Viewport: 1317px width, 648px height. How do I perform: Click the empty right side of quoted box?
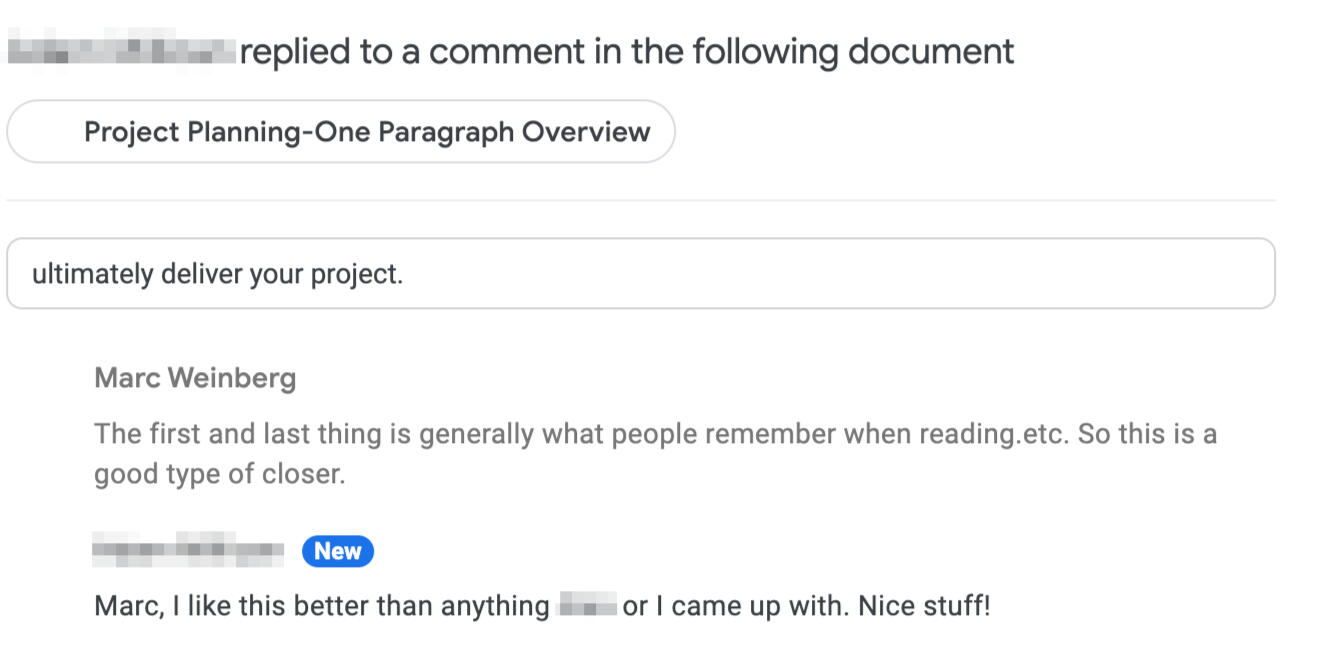900,274
